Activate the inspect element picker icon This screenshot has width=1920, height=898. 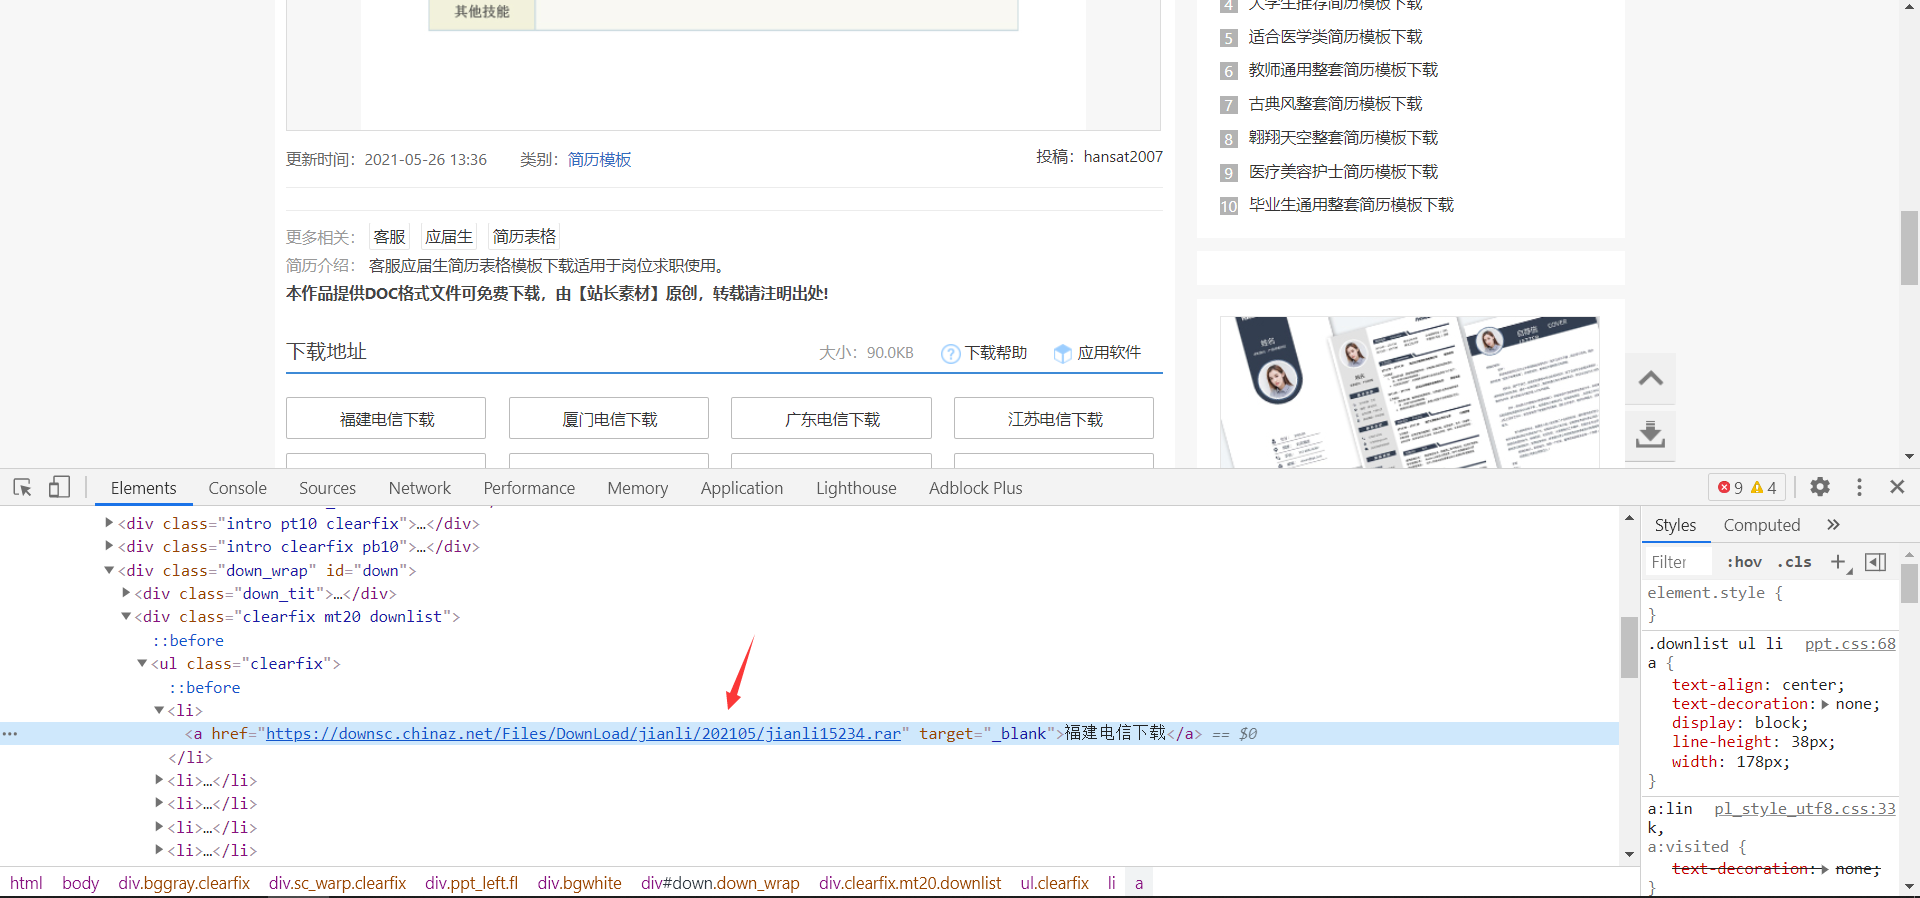point(22,487)
